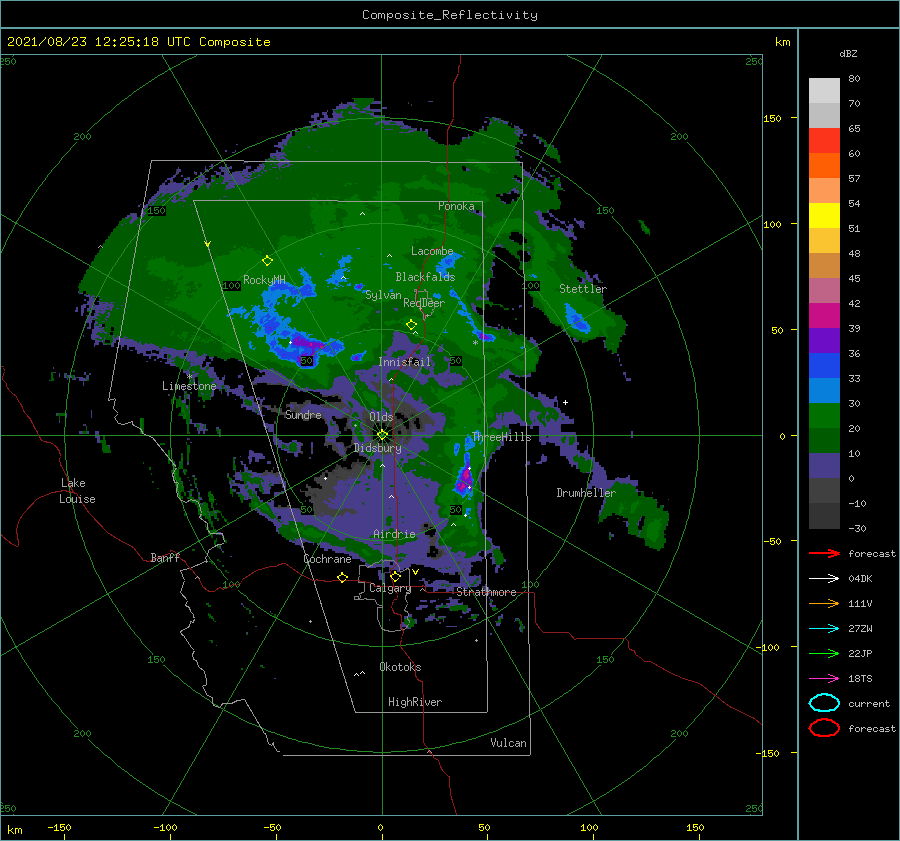Click the 18TS legend label
This screenshot has height=841, width=900.
pyautogui.click(x=860, y=679)
